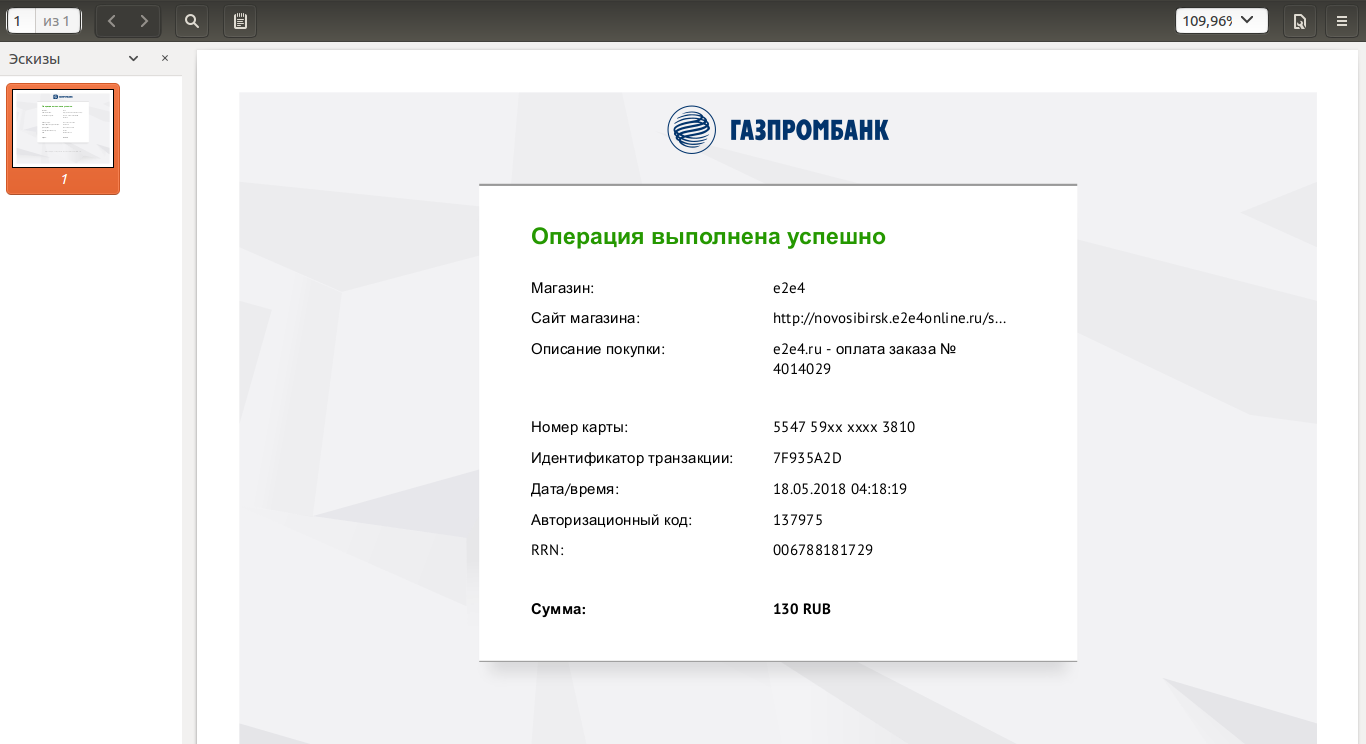Click the Дата/время: label

click(x=575, y=489)
